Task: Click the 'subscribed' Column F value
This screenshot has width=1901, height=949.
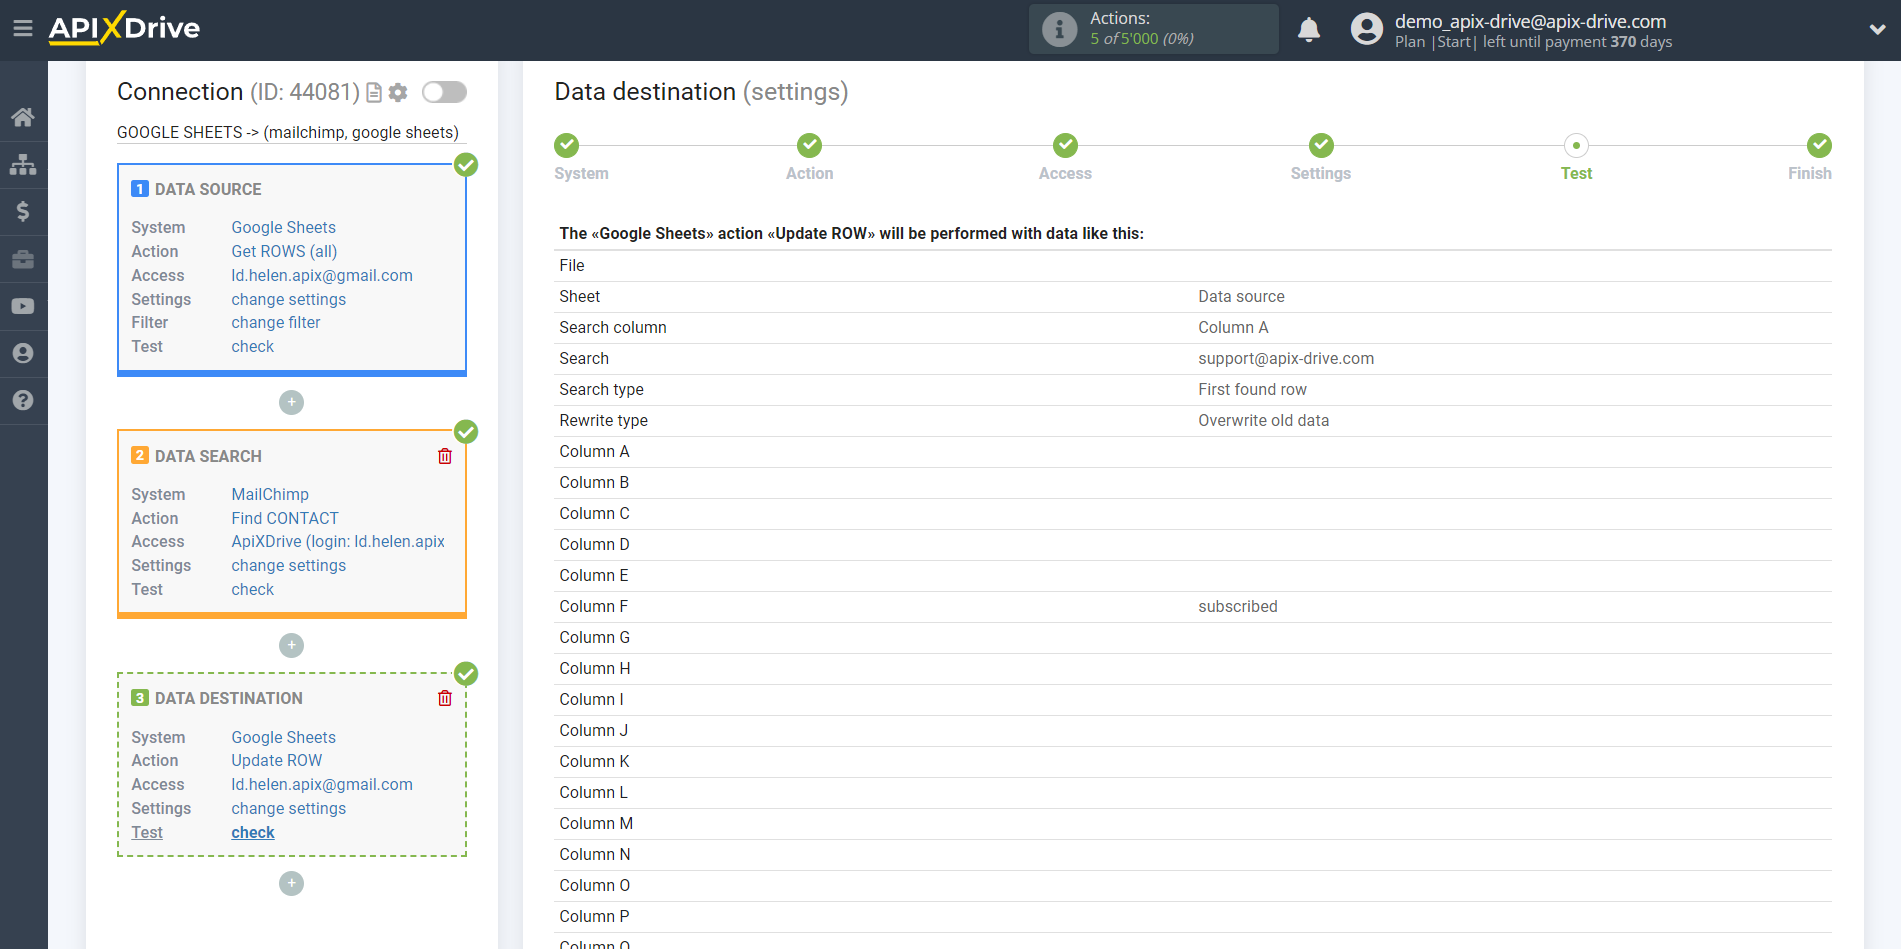Action: [1238, 606]
